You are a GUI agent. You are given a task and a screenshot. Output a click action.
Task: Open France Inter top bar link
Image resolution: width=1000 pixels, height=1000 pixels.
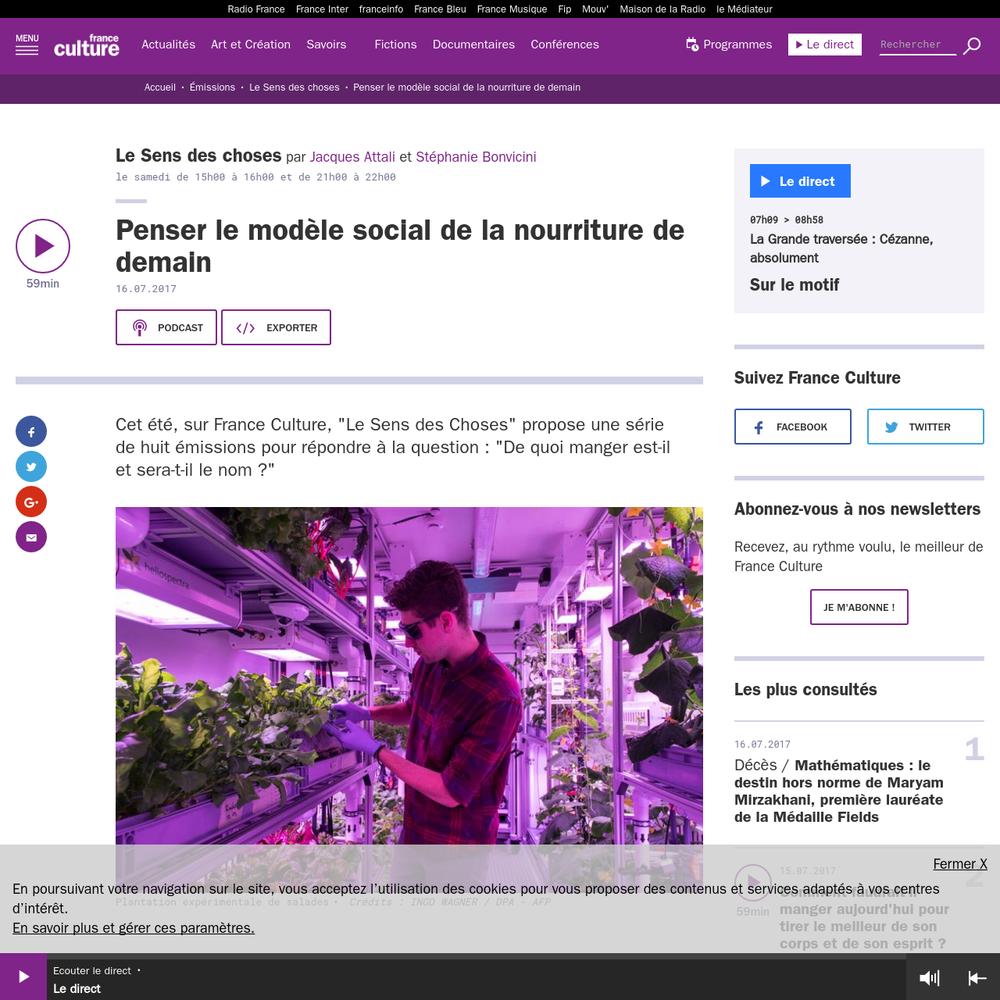click(x=322, y=9)
